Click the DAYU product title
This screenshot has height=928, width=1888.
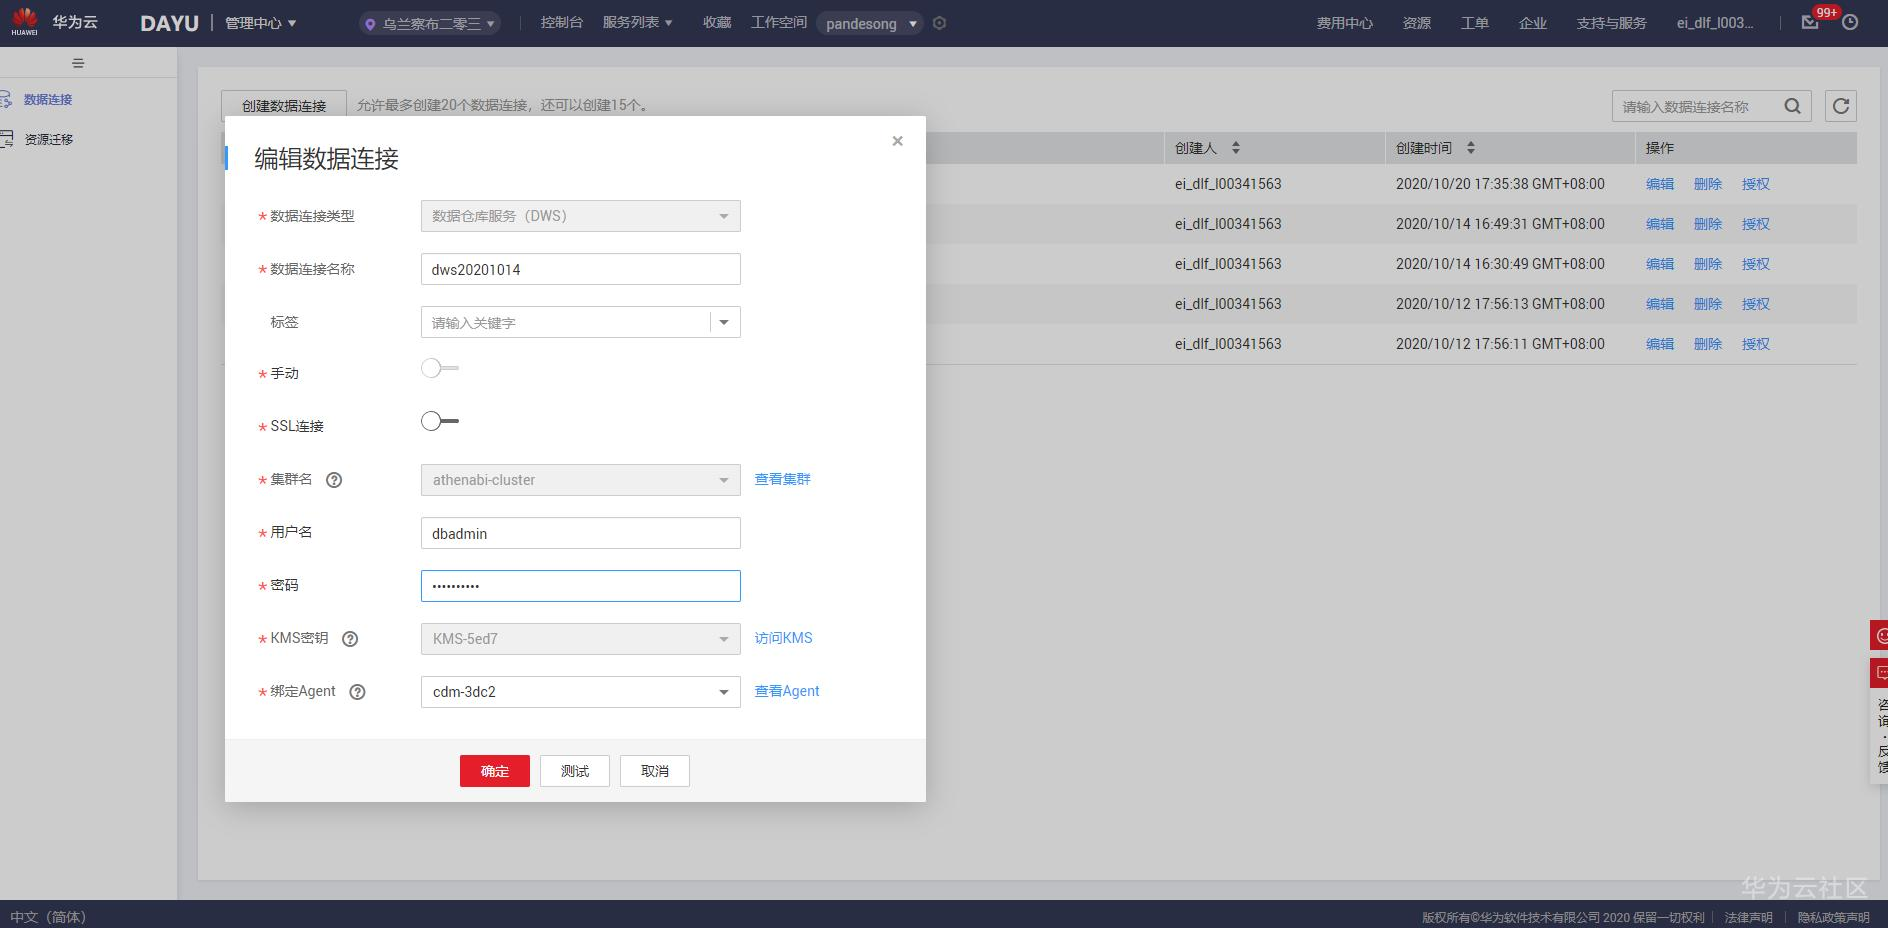(x=169, y=23)
